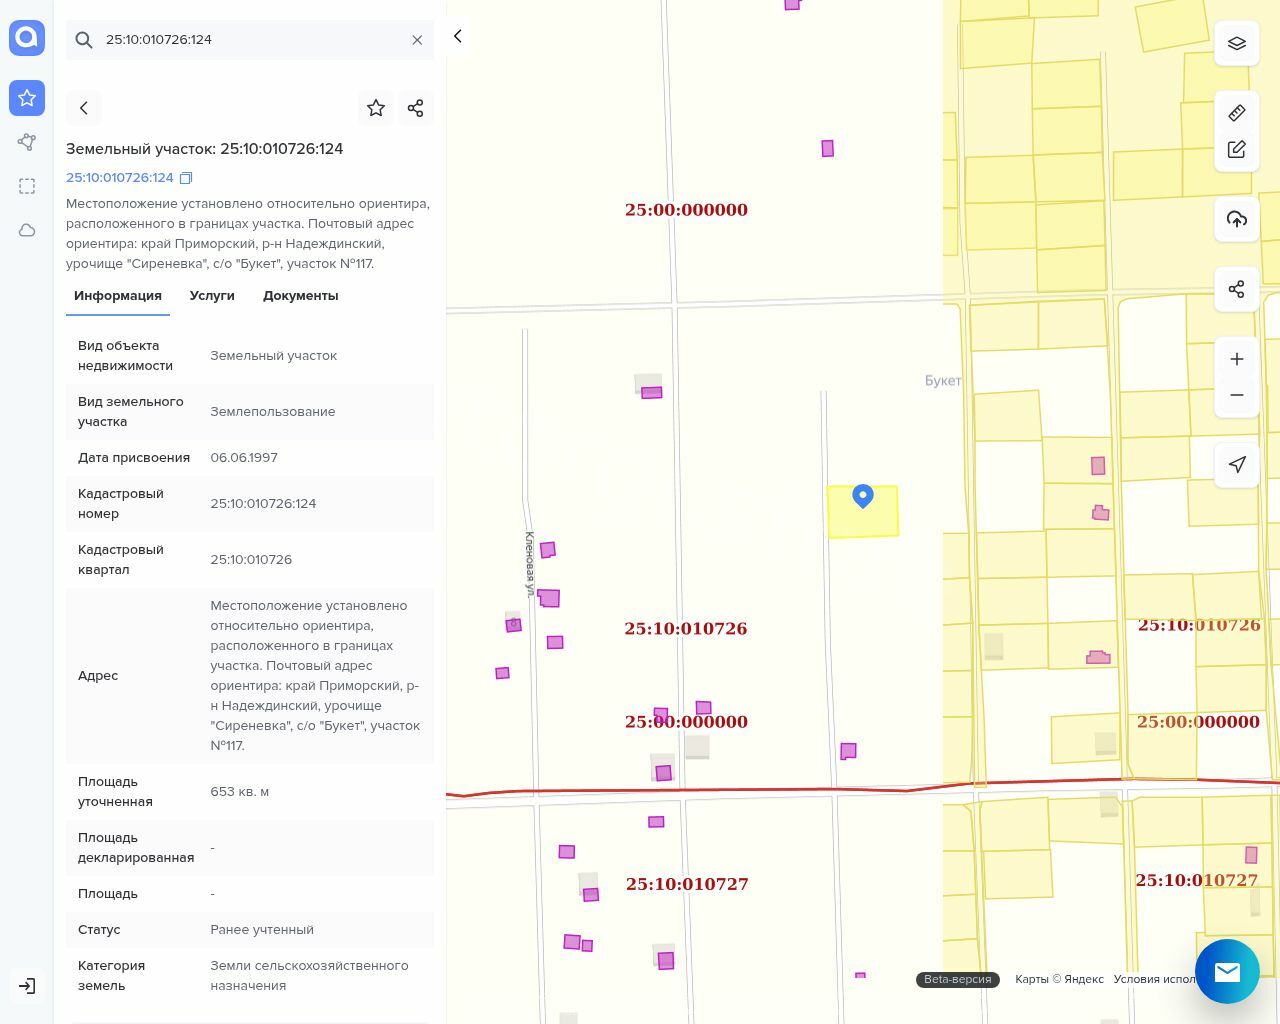Image resolution: width=1280 pixels, height=1024 pixels.
Task: Go back using the arrow button
Action: [x=84, y=108]
